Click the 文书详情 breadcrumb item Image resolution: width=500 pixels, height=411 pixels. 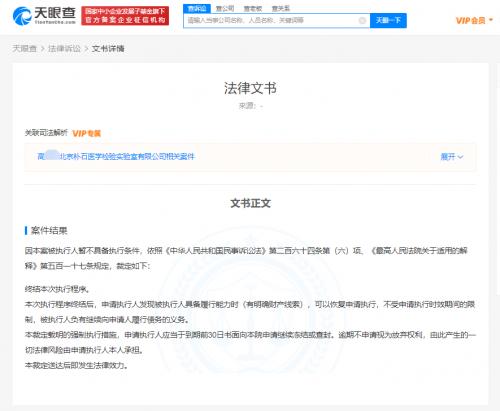108,49
